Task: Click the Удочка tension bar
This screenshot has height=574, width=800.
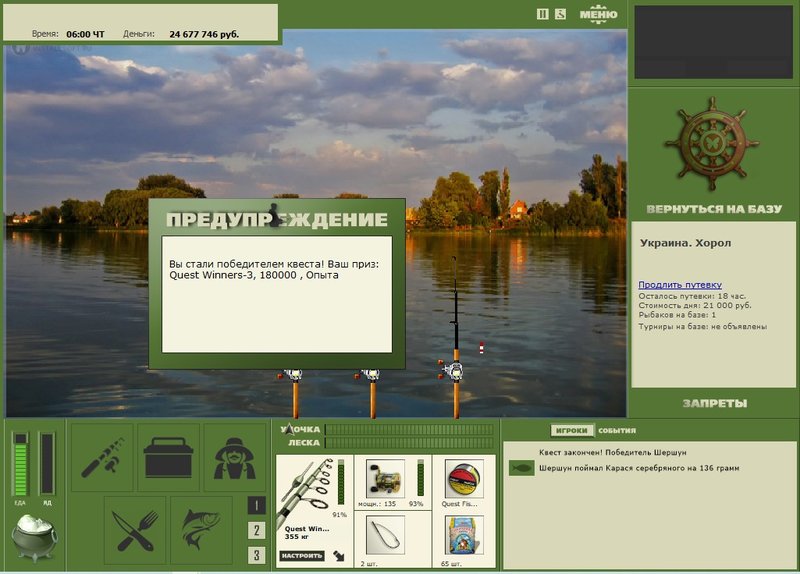Action: (x=409, y=430)
